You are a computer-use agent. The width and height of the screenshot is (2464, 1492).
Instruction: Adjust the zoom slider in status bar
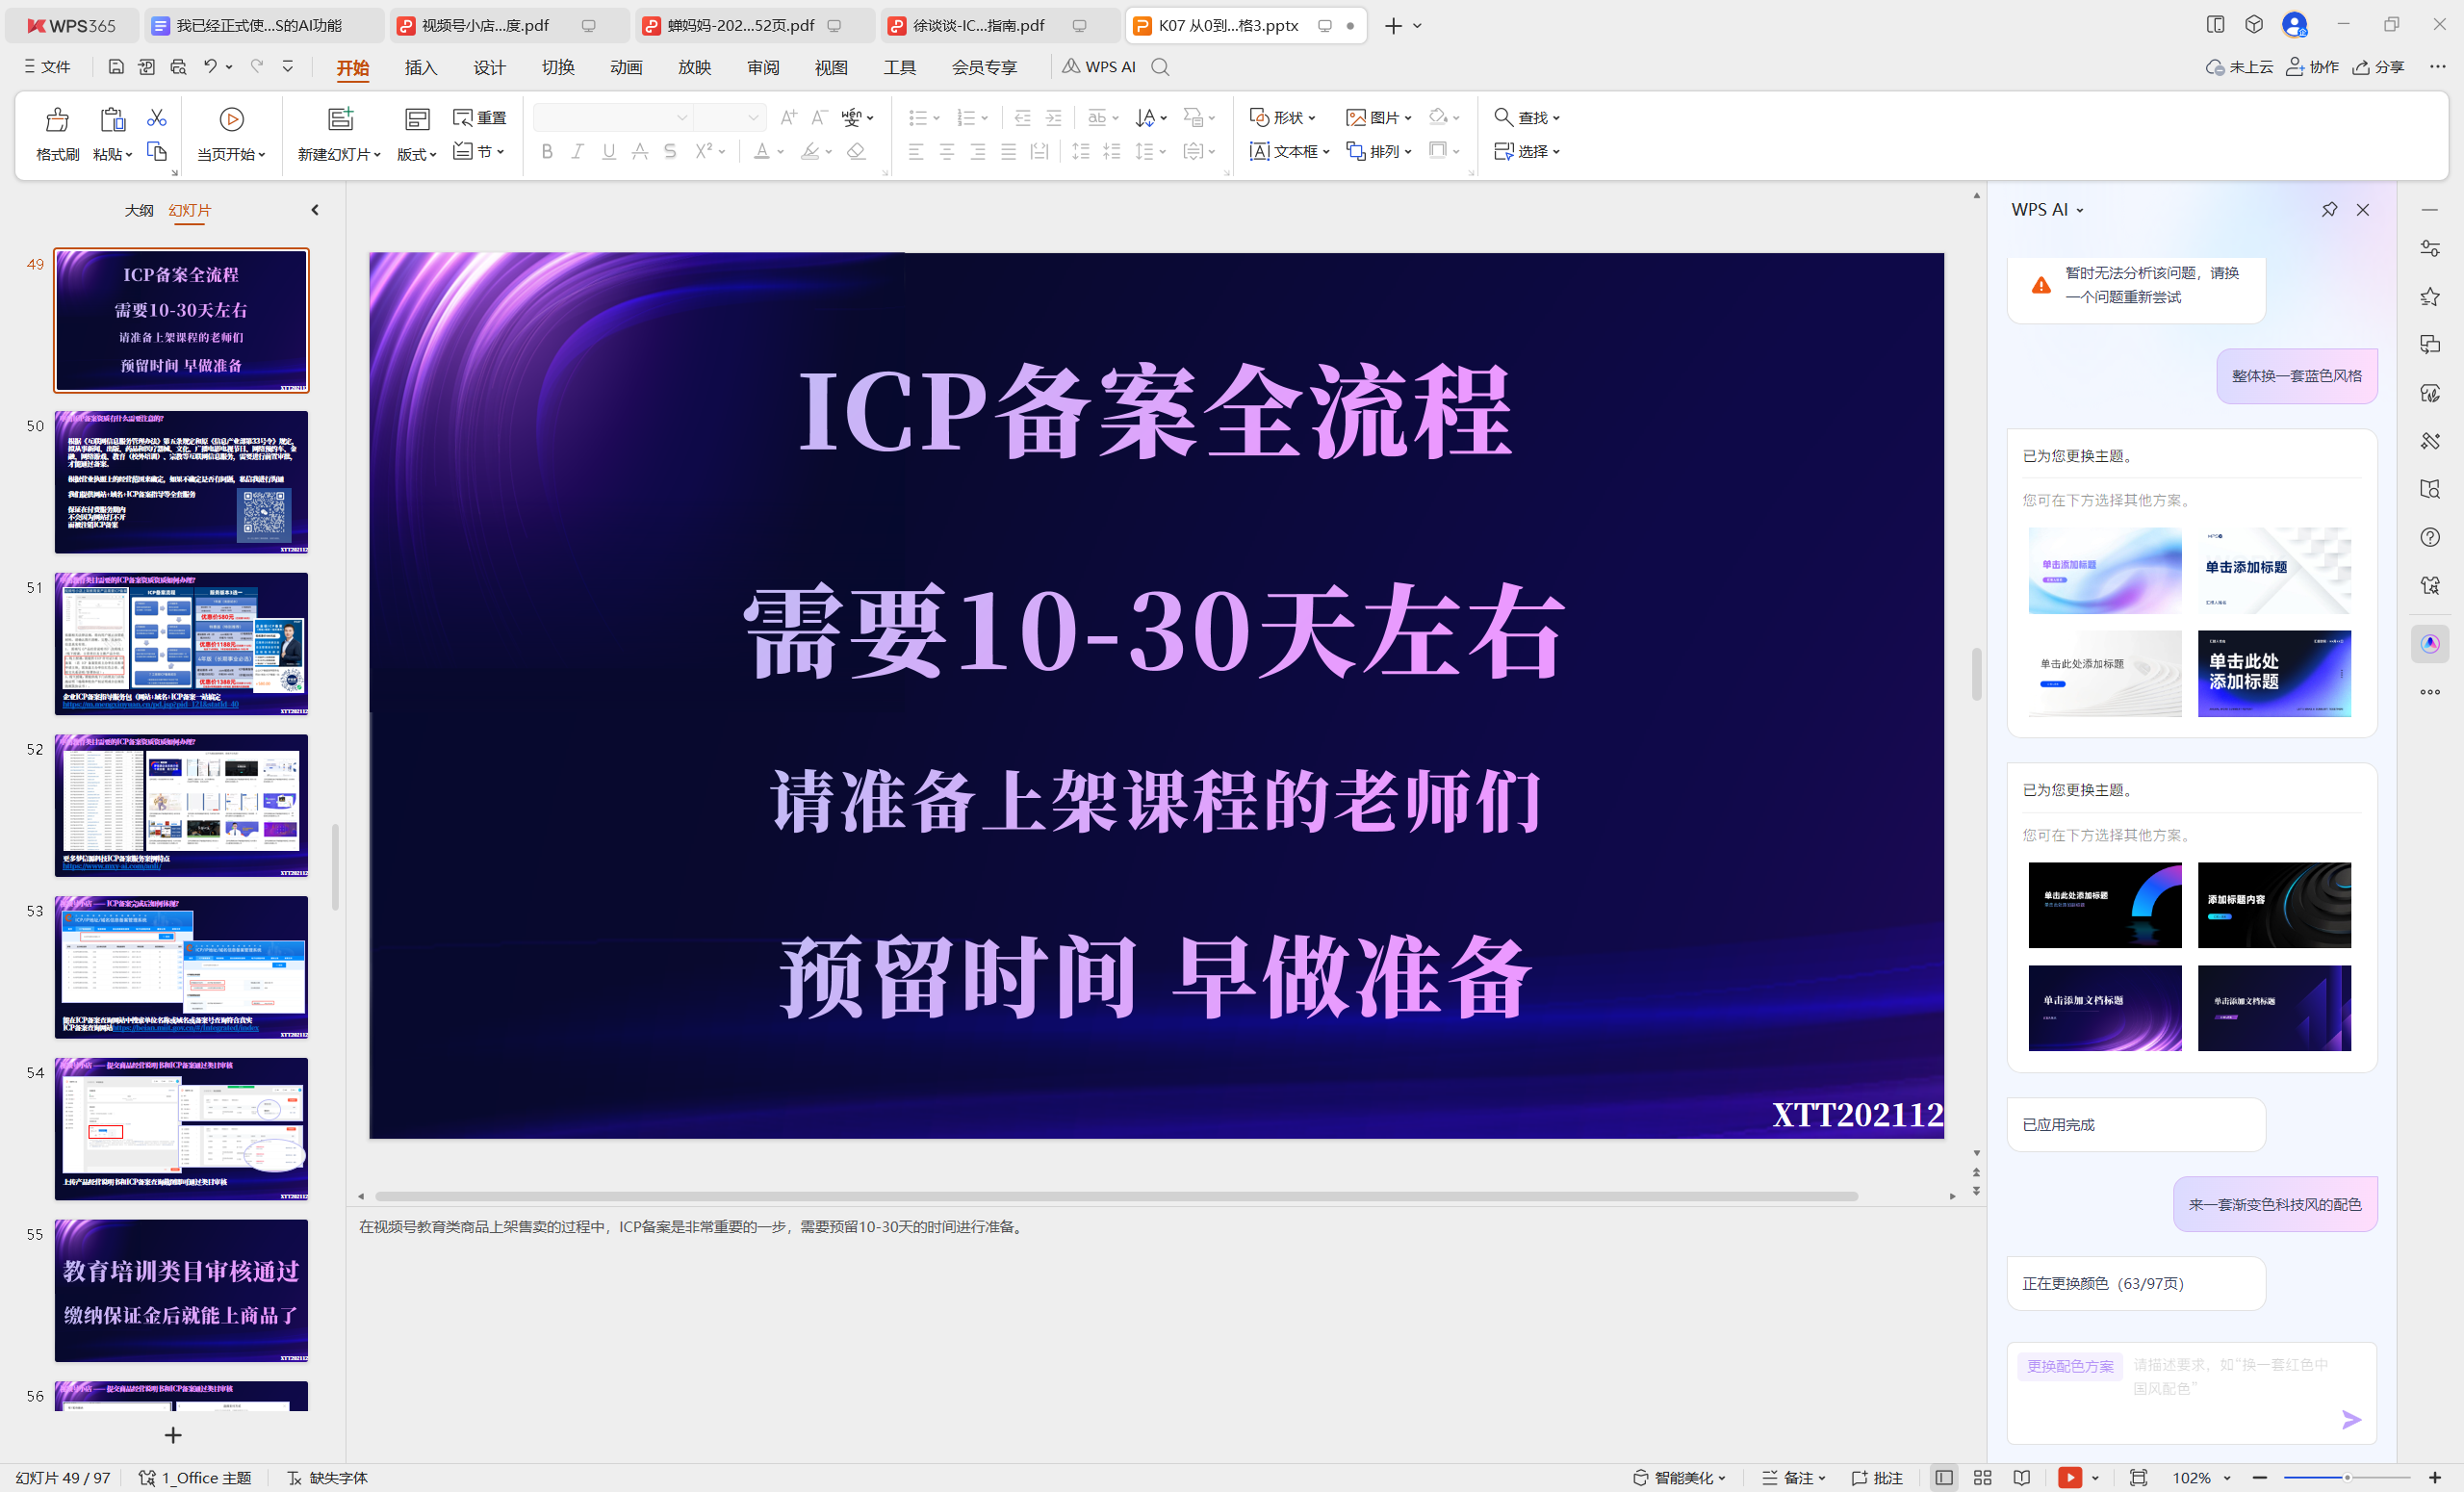[x=2346, y=1478]
